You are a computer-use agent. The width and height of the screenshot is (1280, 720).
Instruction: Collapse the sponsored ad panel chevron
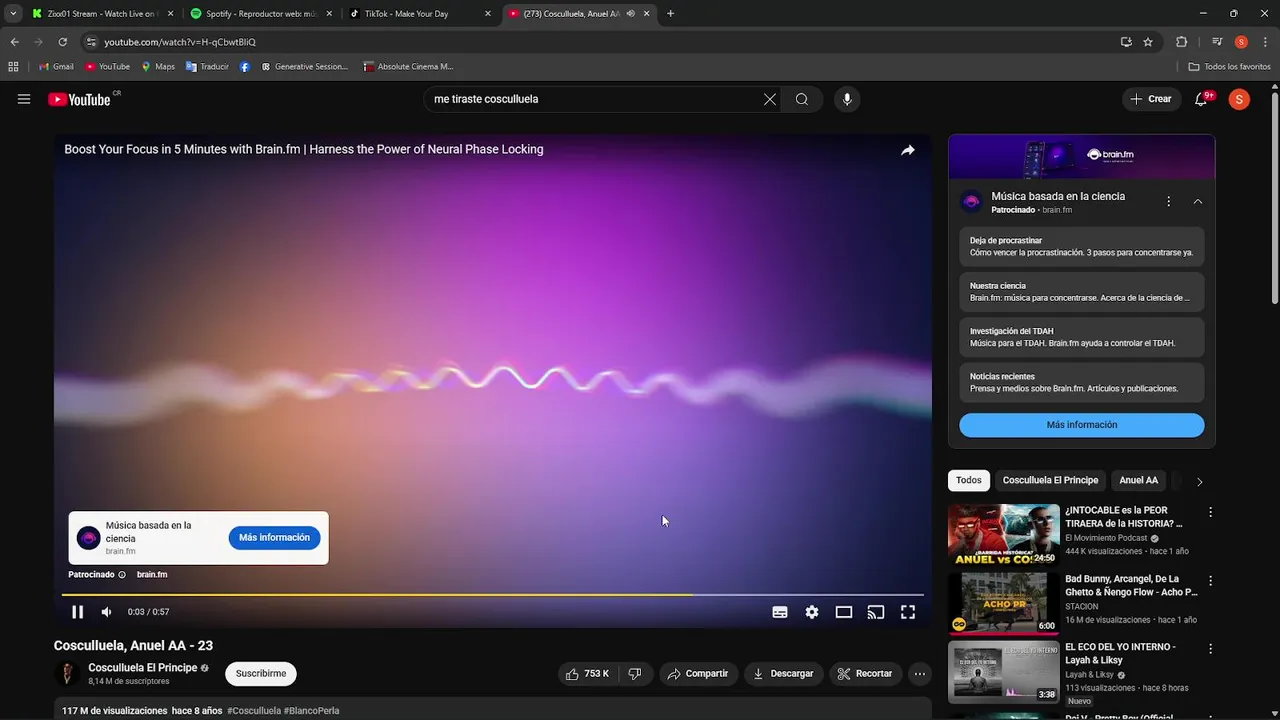(x=1198, y=202)
